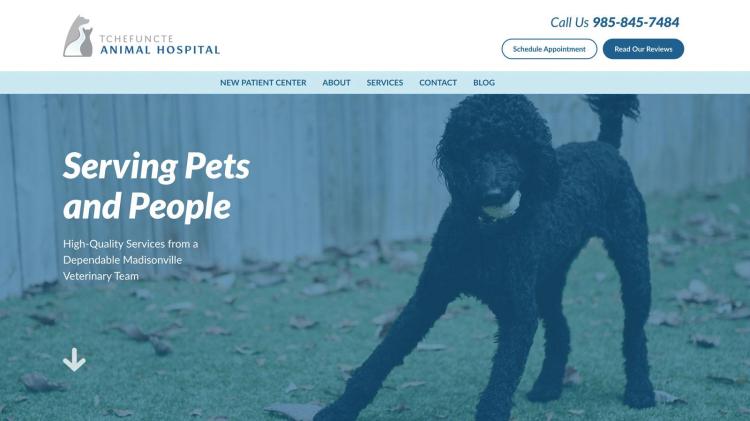The image size is (750, 421).
Task: Click empty area of light blue navigation bar
Action: point(622,82)
